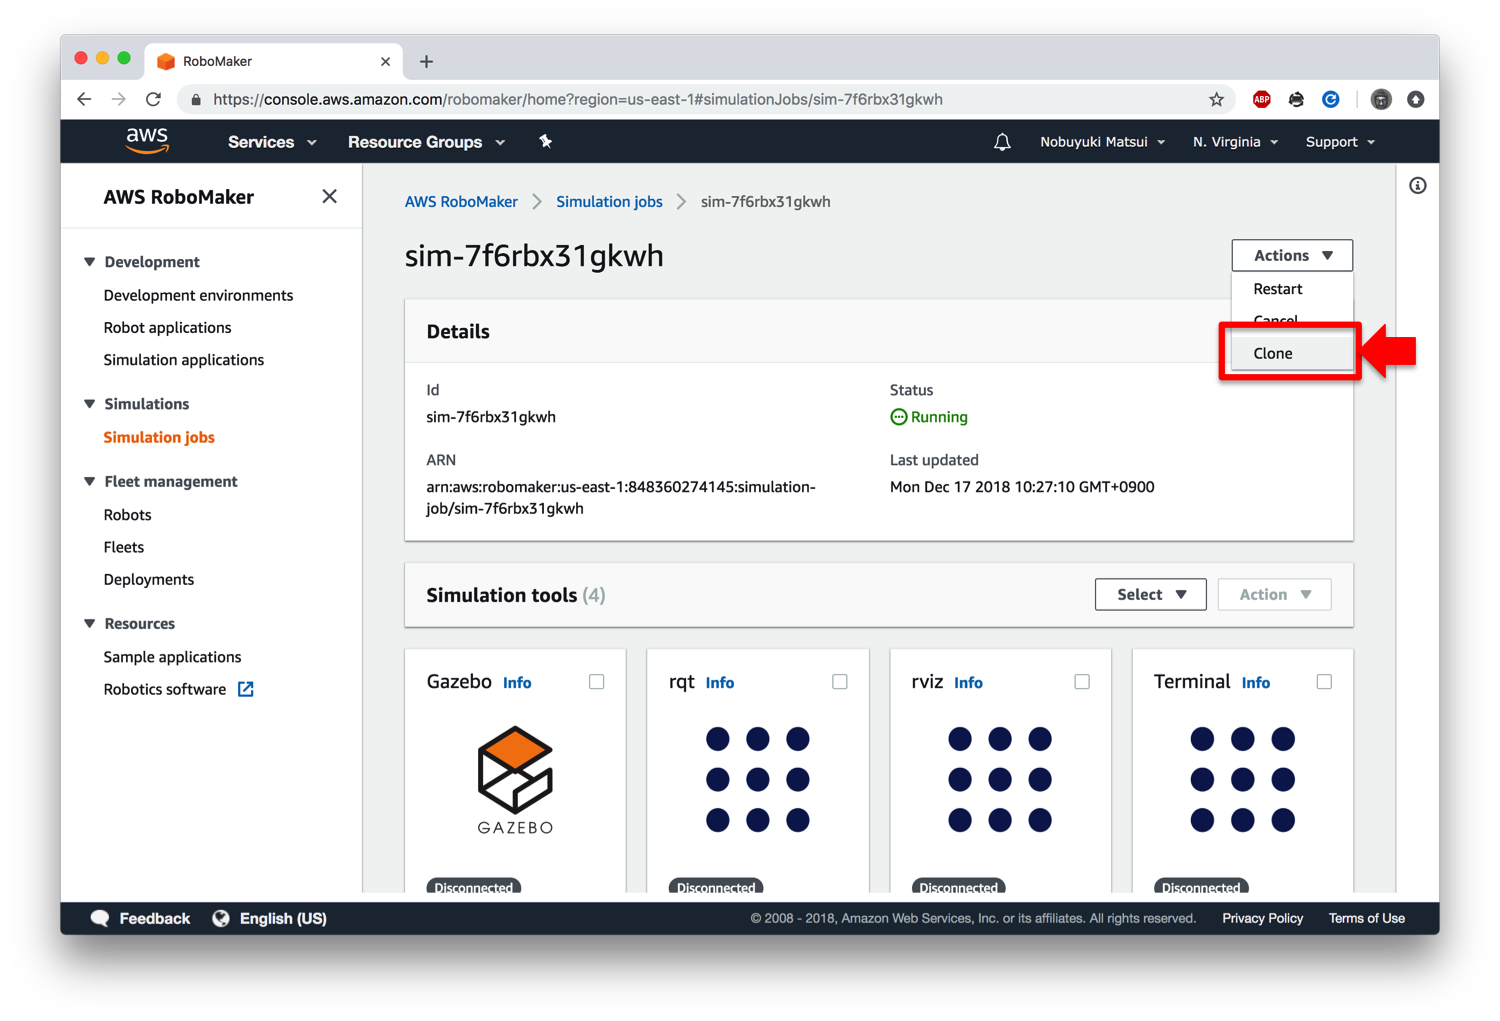Open Robotics software external link
This screenshot has width=1500, height=1021.
point(177,689)
